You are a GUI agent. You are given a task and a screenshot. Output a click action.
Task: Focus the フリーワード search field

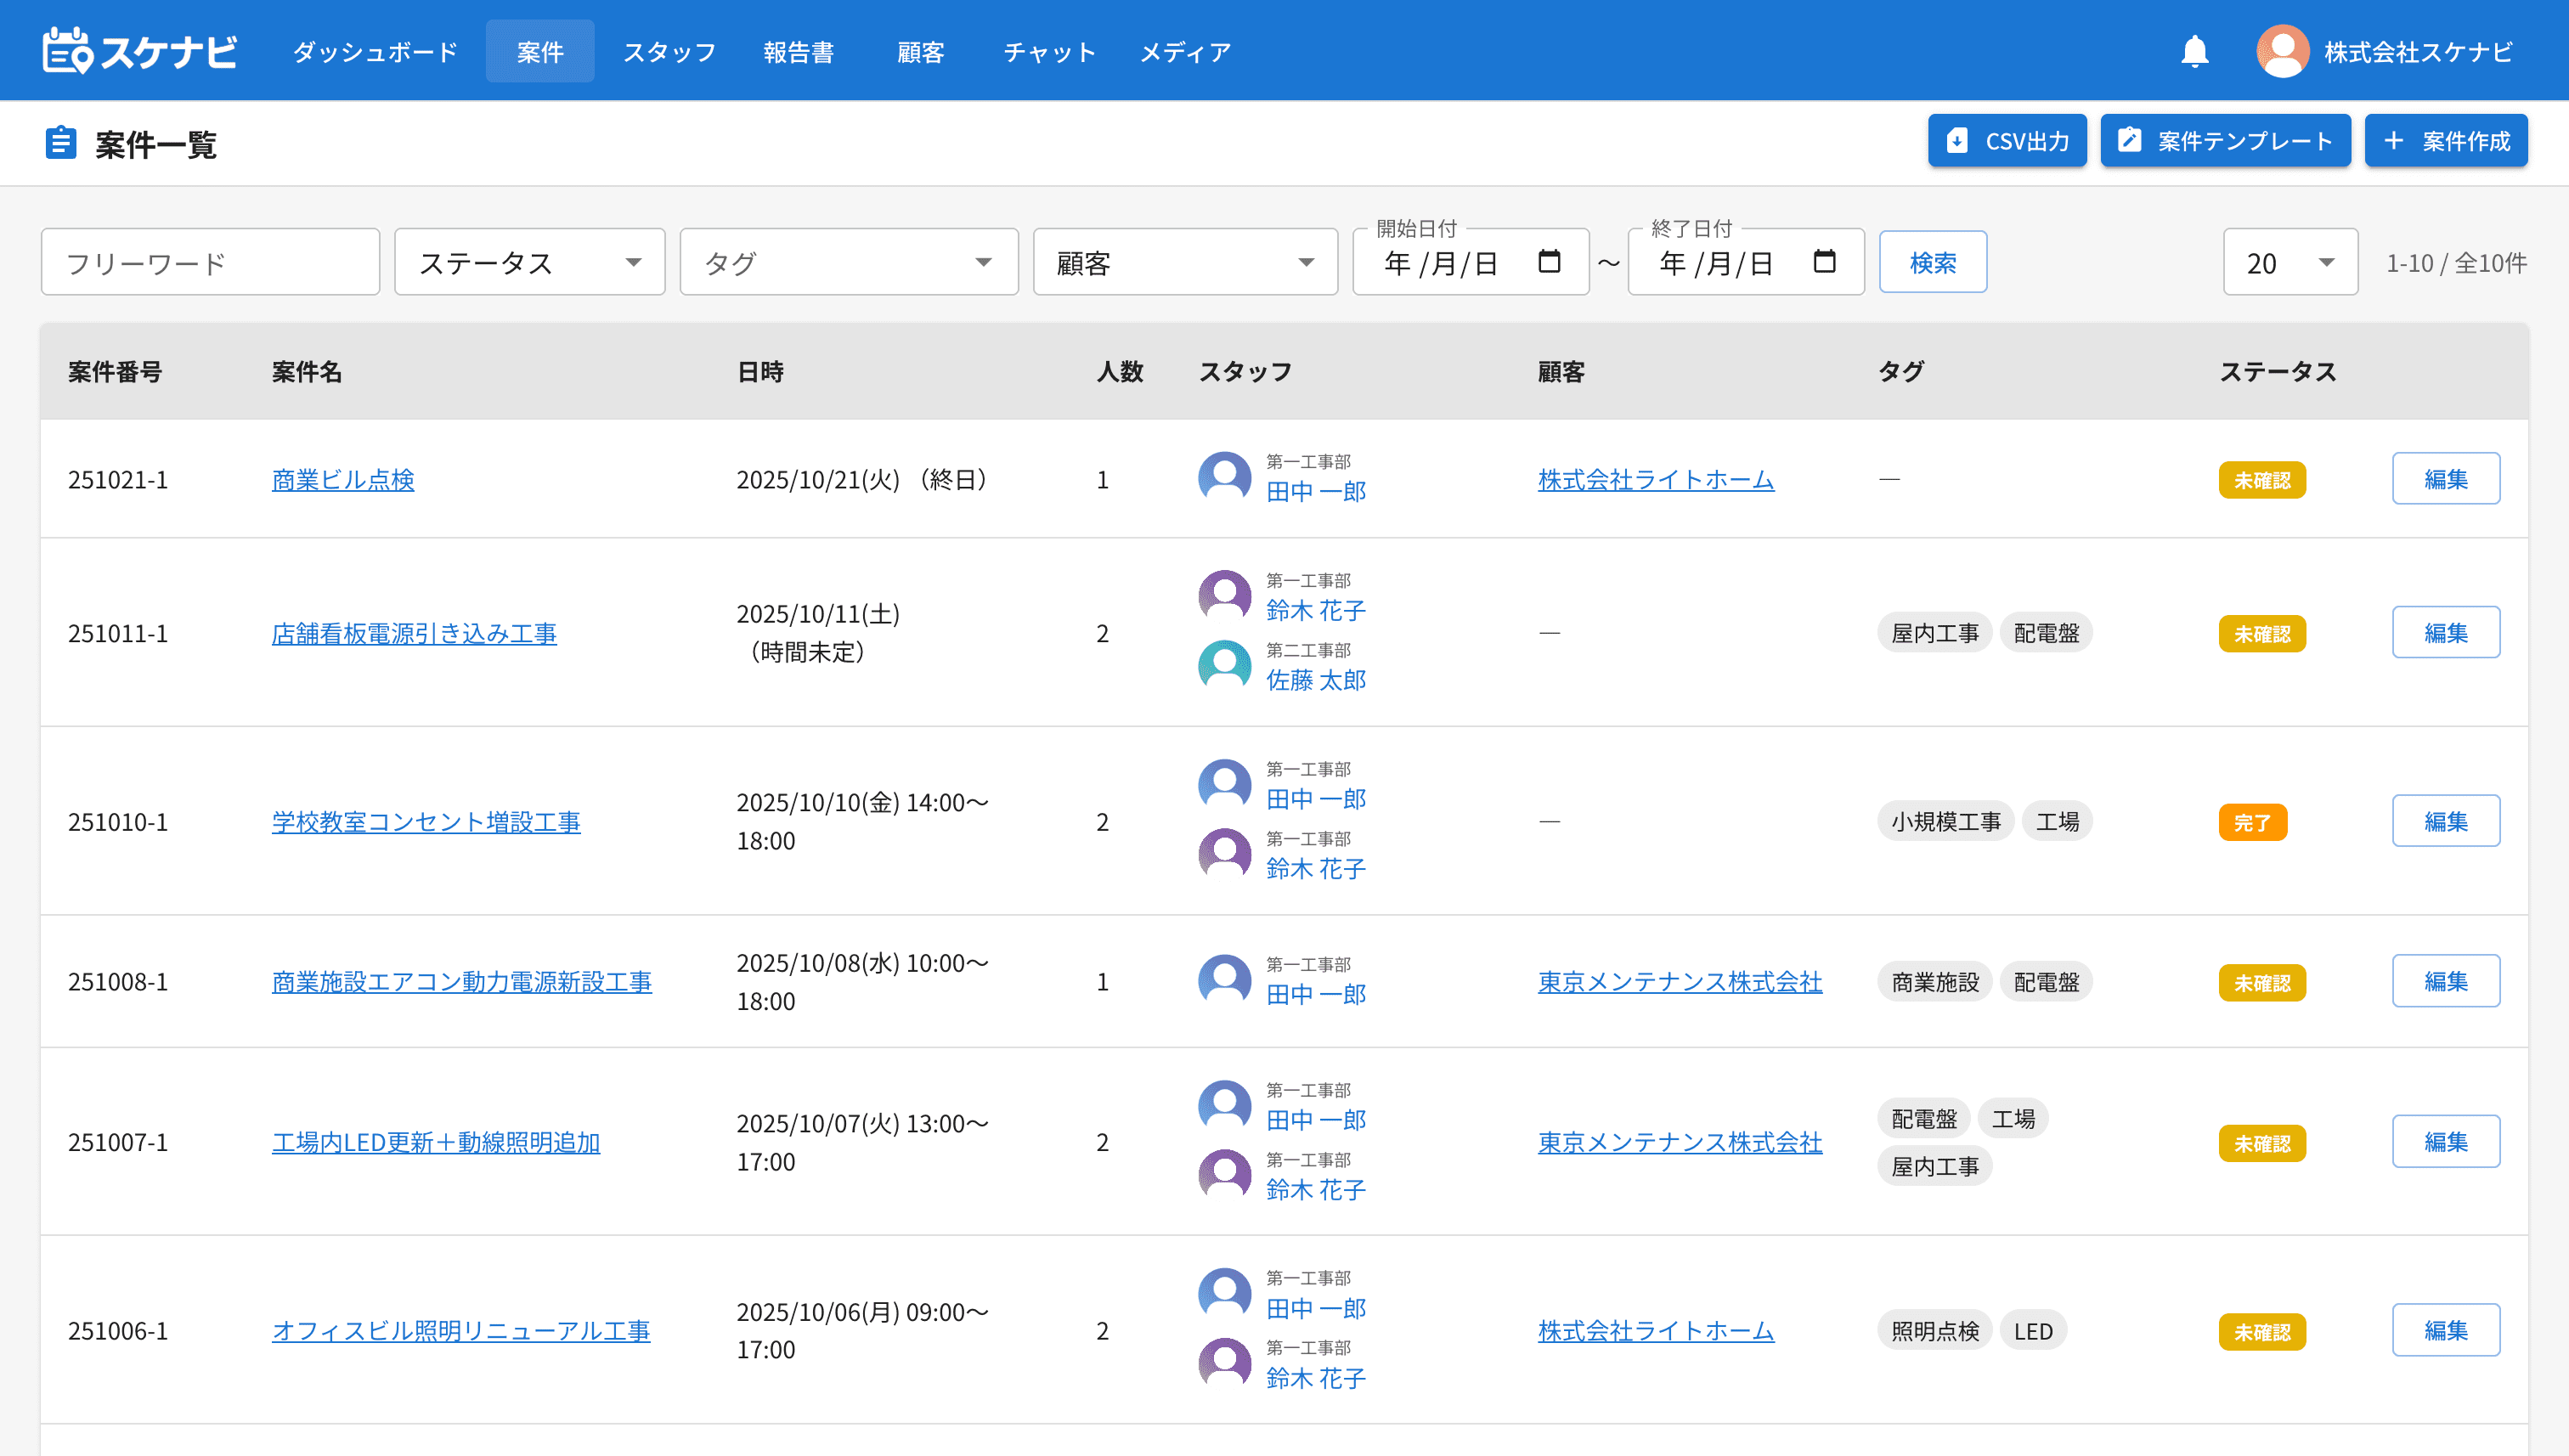210,263
